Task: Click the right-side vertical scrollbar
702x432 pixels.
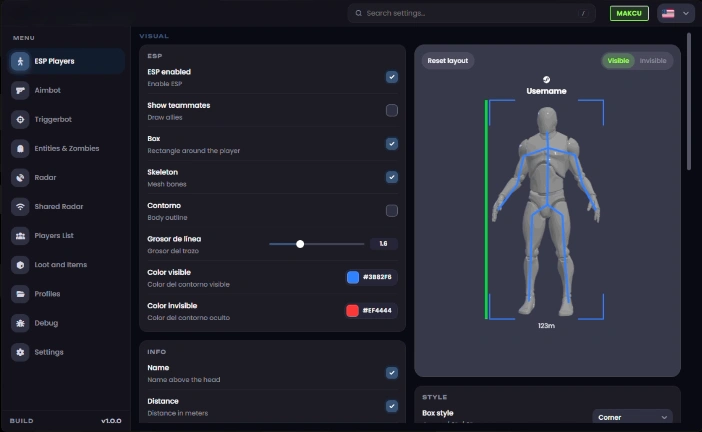Action: (x=689, y=102)
